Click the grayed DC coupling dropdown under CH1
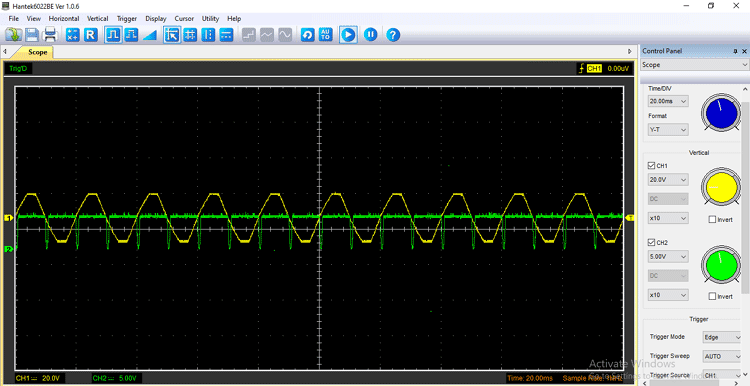 click(x=668, y=199)
